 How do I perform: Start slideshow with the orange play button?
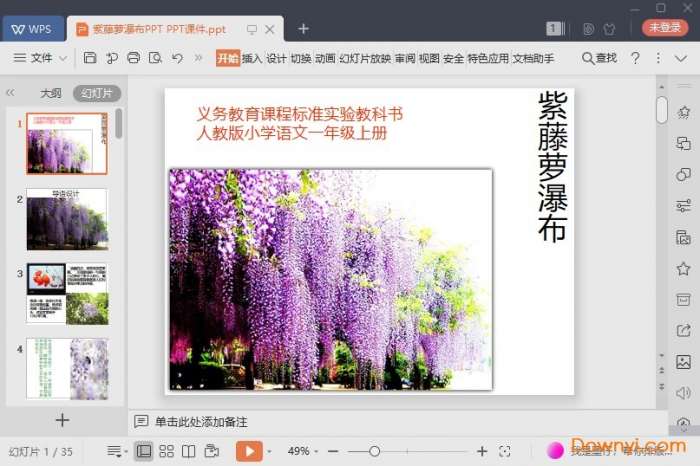(249, 451)
